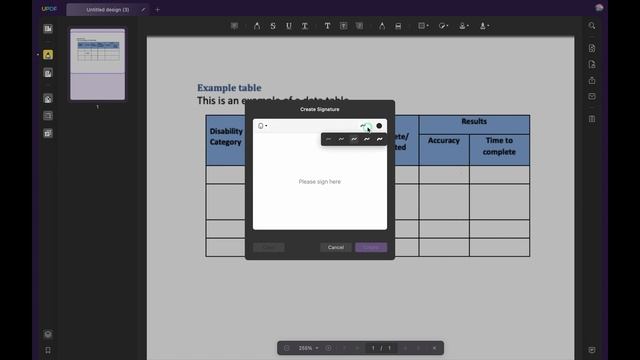
Task: Zoom in using plus button in bottom bar
Action: pos(329,348)
